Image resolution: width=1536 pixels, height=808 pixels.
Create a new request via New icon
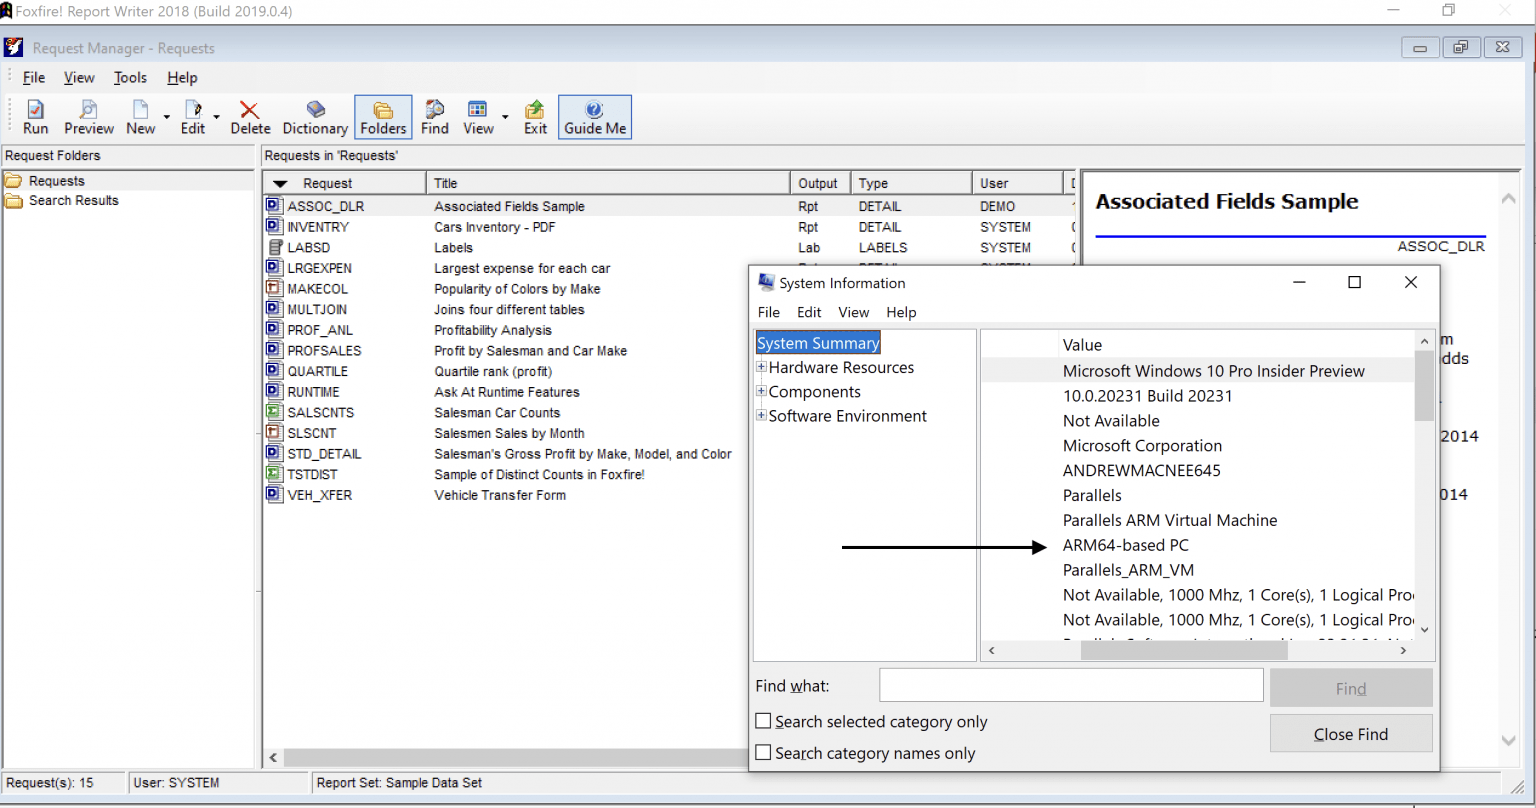(140, 117)
